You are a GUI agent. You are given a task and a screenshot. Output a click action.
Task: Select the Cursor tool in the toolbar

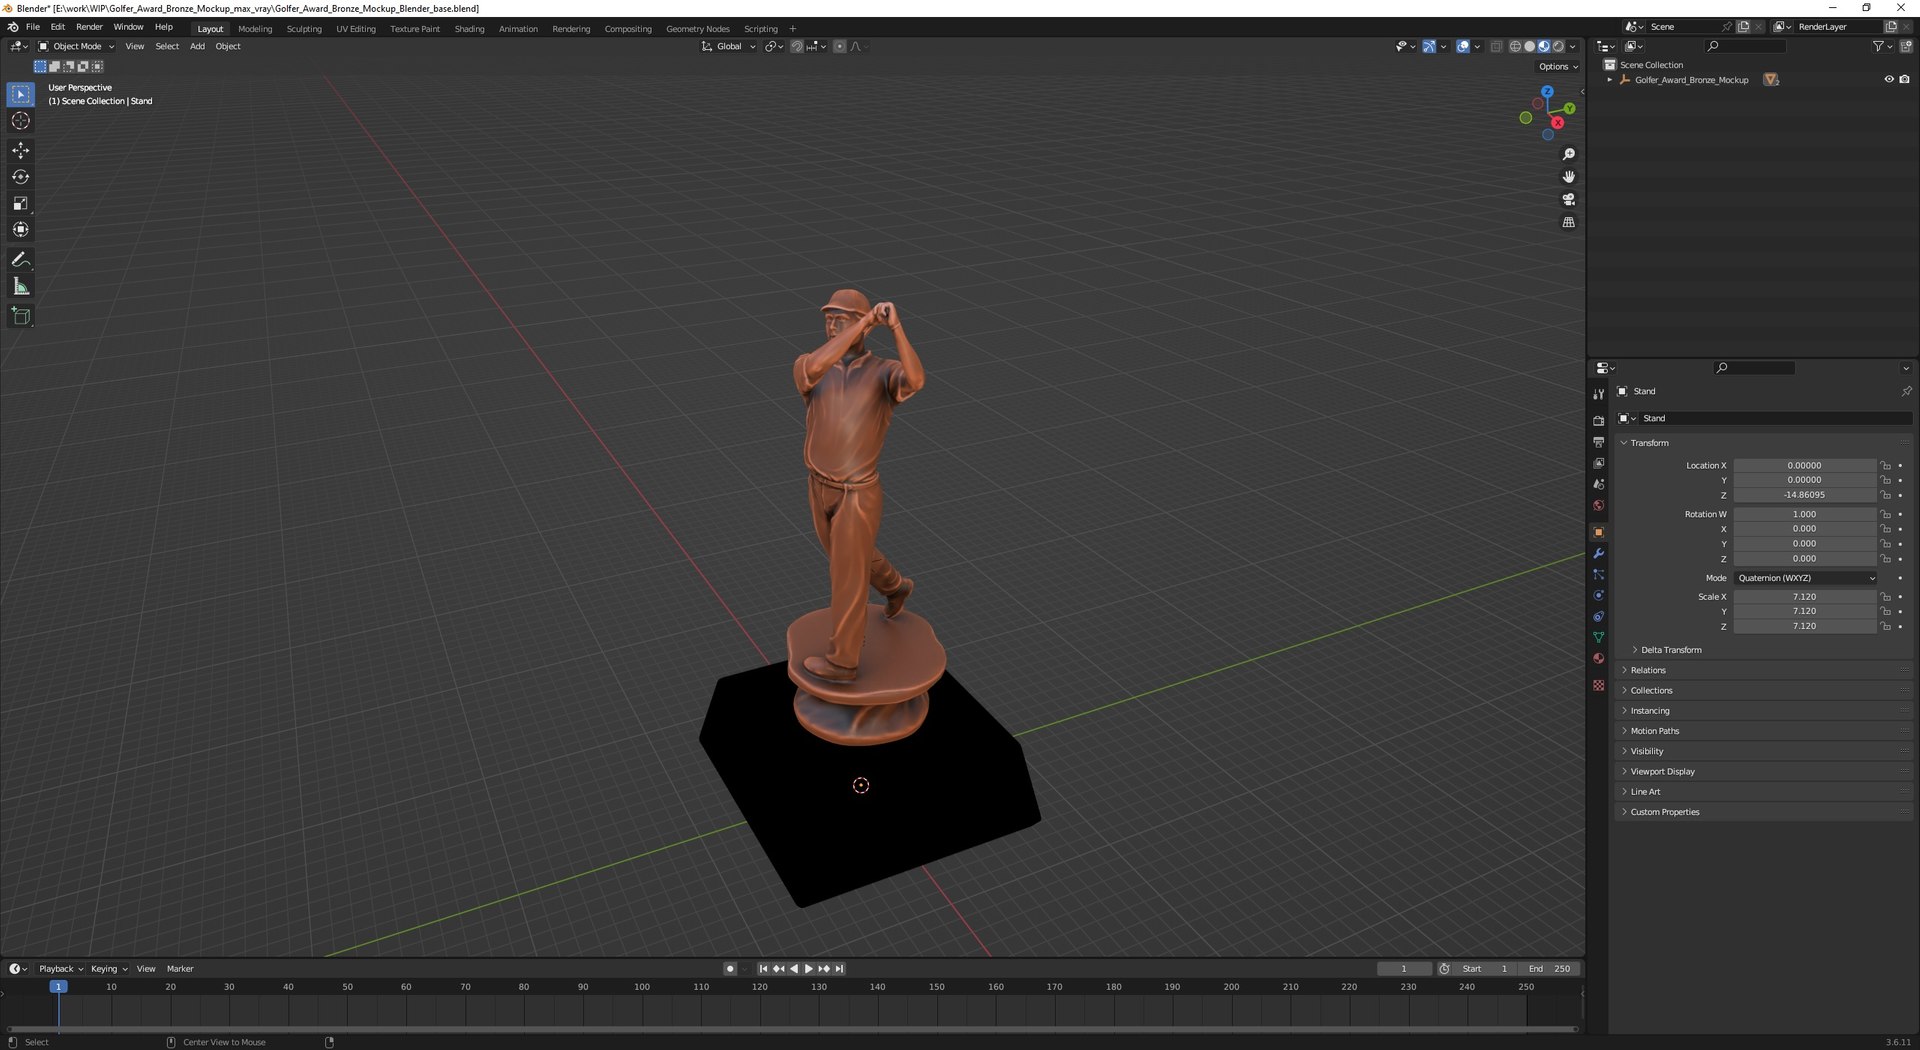point(20,121)
